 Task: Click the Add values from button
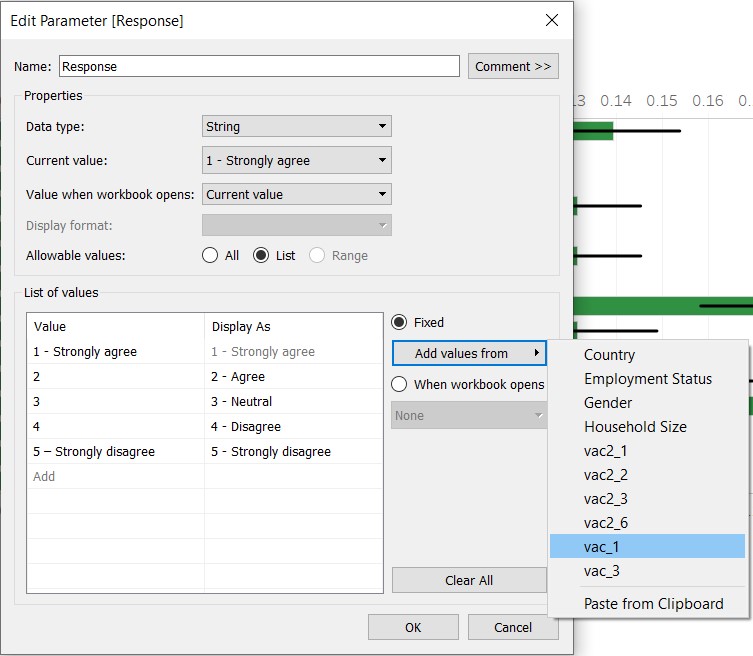(469, 353)
